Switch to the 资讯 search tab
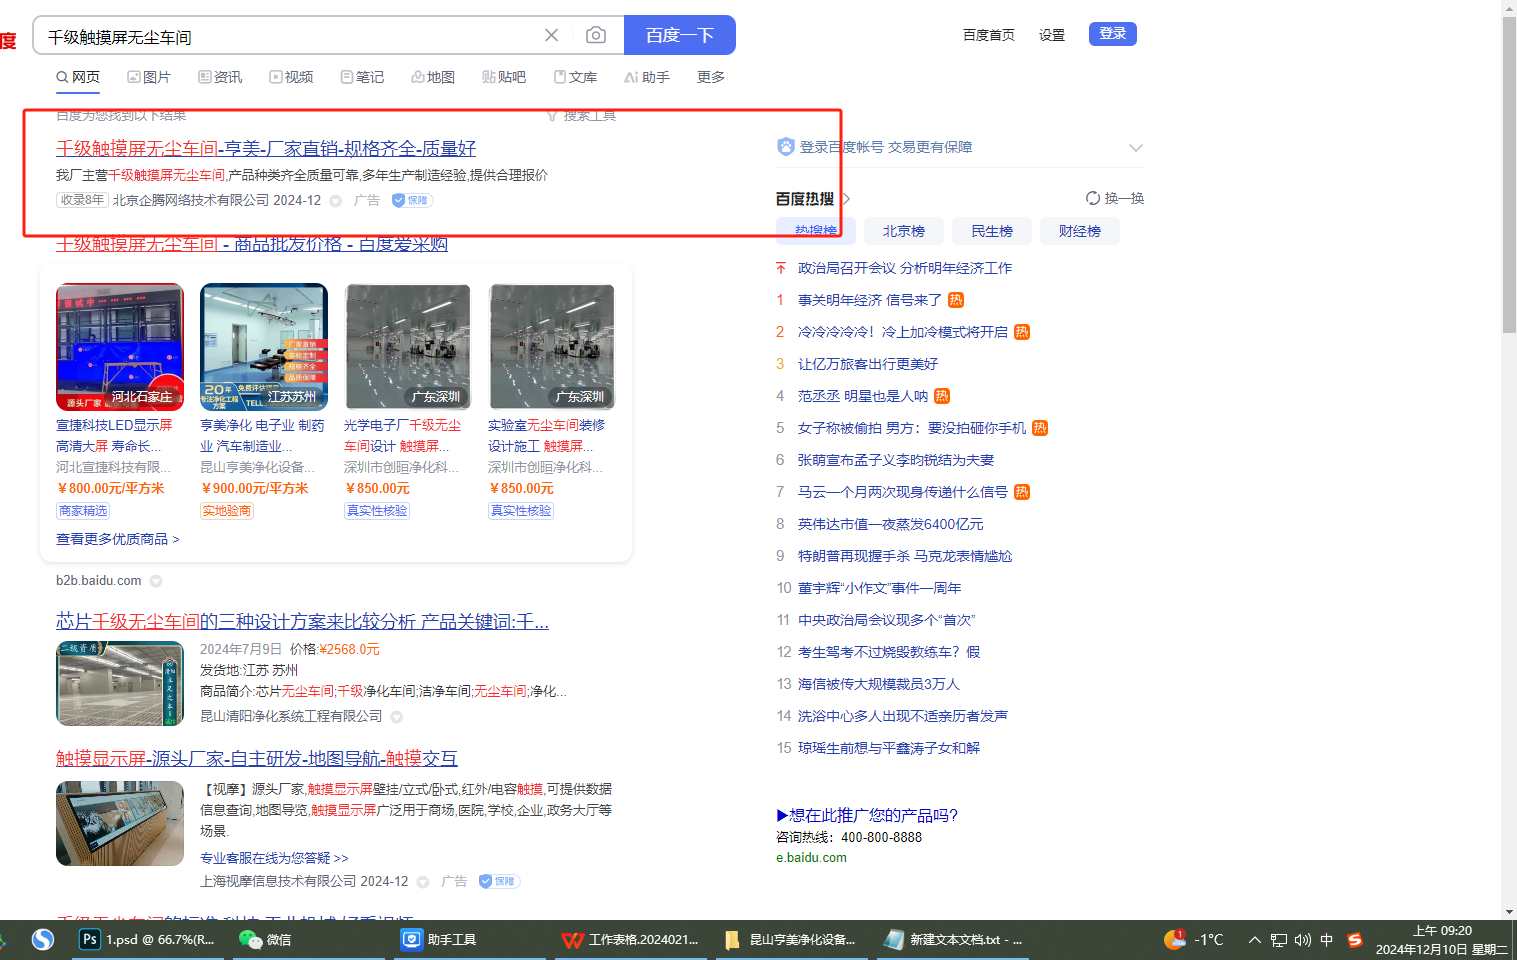1517x960 pixels. (x=220, y=77)
